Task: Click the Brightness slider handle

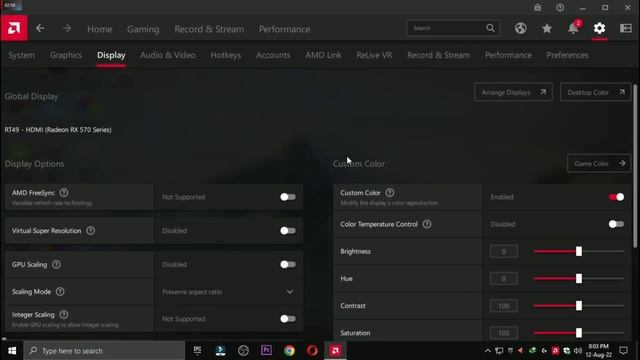Action: 579,251
